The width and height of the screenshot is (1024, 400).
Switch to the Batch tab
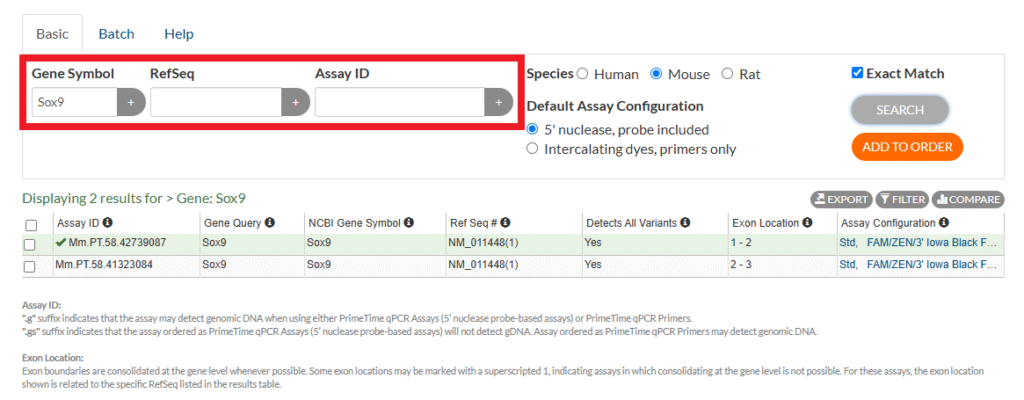coord(116,34)
